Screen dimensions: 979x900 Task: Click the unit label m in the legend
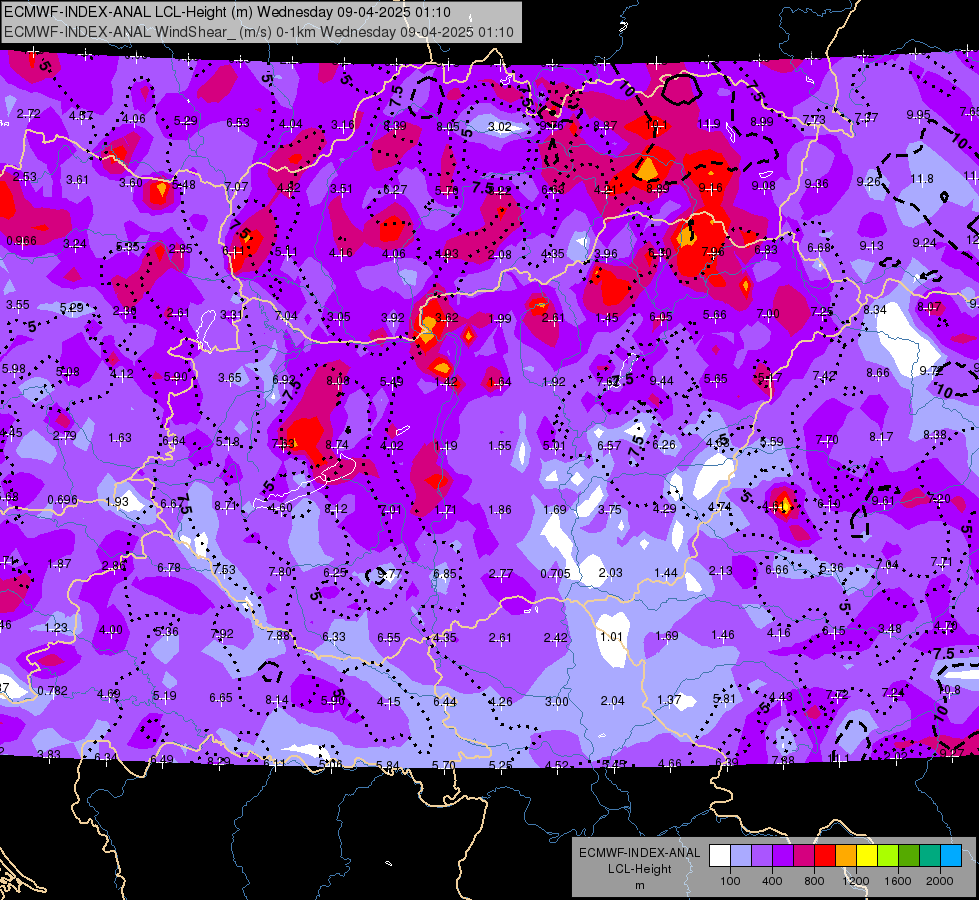(639, 886)
